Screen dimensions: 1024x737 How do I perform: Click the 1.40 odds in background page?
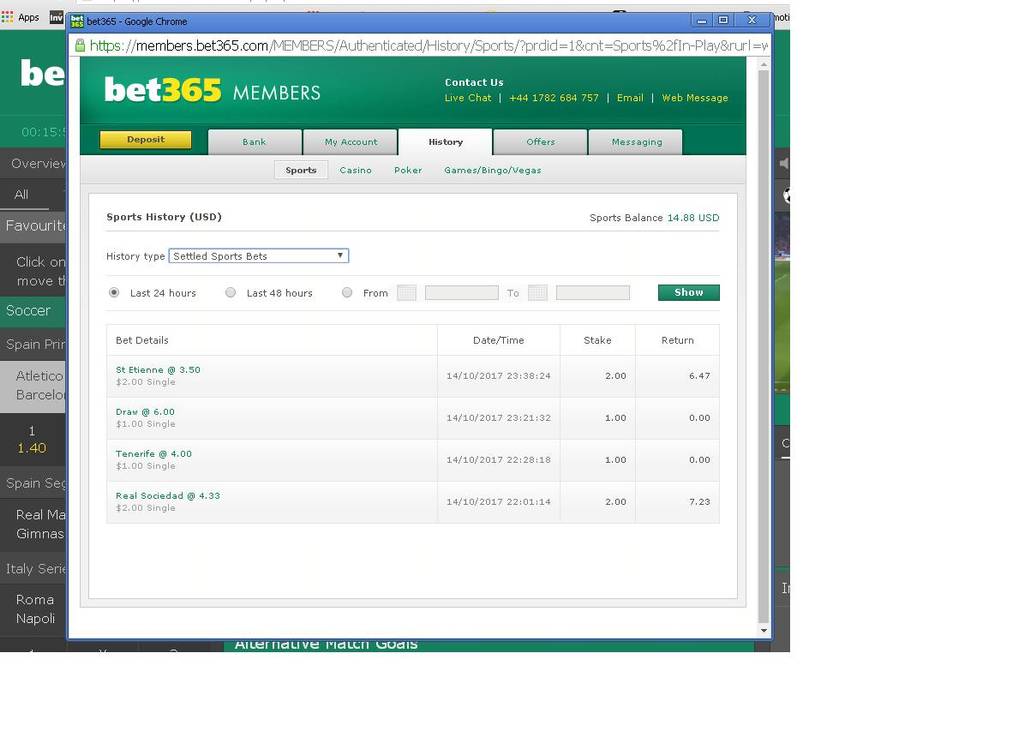click(x=31, y=448)
